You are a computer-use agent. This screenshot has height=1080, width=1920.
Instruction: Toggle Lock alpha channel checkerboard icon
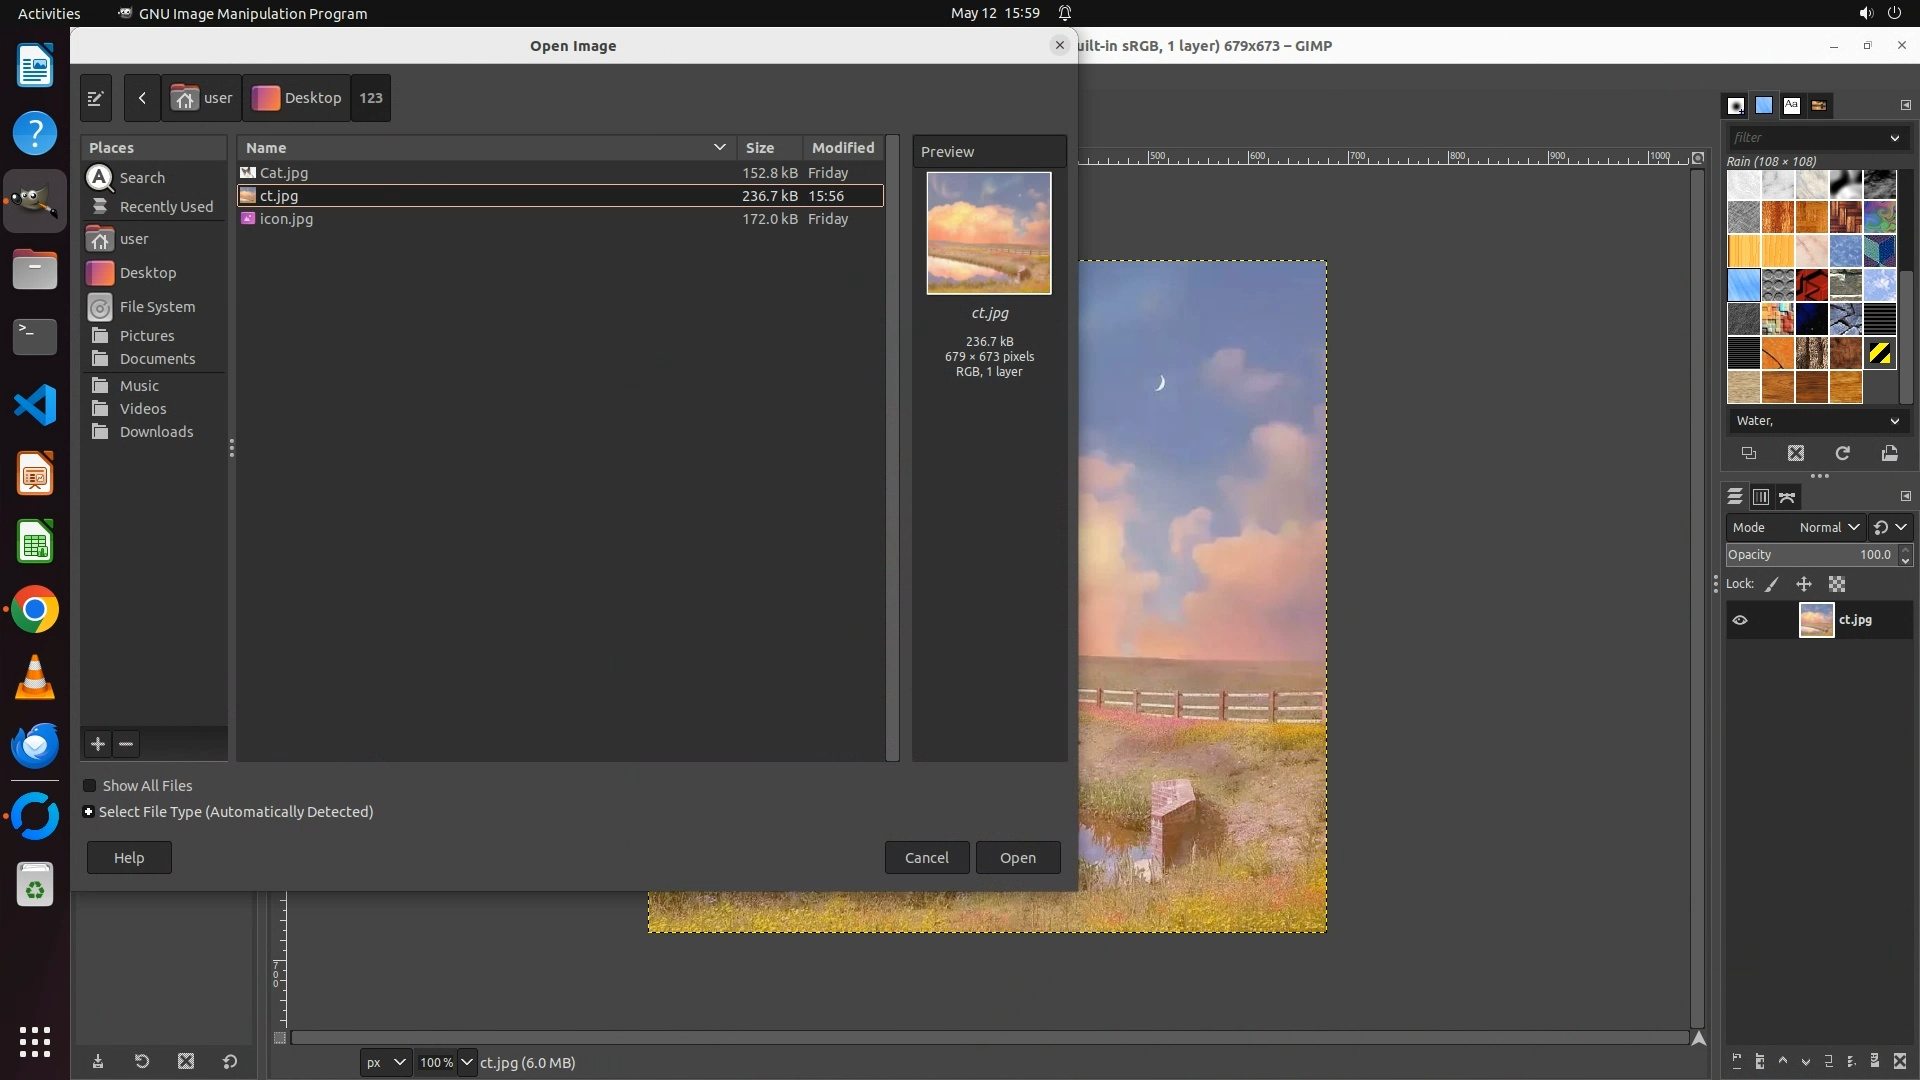tap(1837, 584)
